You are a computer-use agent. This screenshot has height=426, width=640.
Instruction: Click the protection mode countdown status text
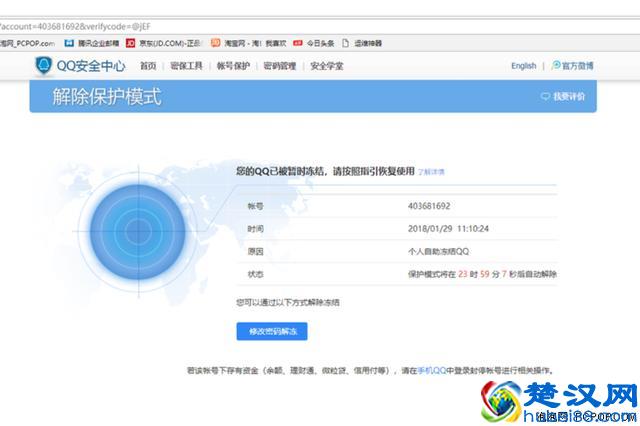(482, 274)
